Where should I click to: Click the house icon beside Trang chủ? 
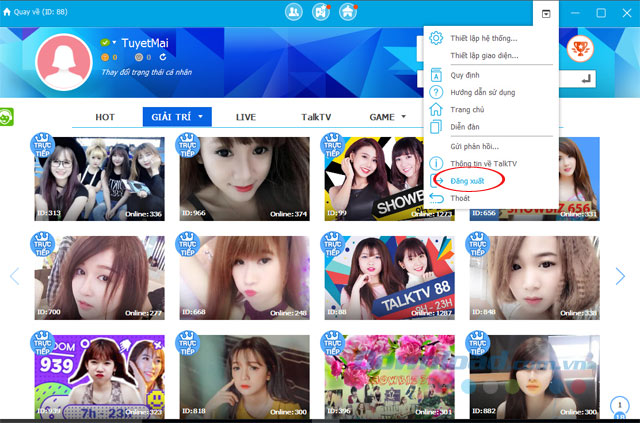click(x=436, y=109)
